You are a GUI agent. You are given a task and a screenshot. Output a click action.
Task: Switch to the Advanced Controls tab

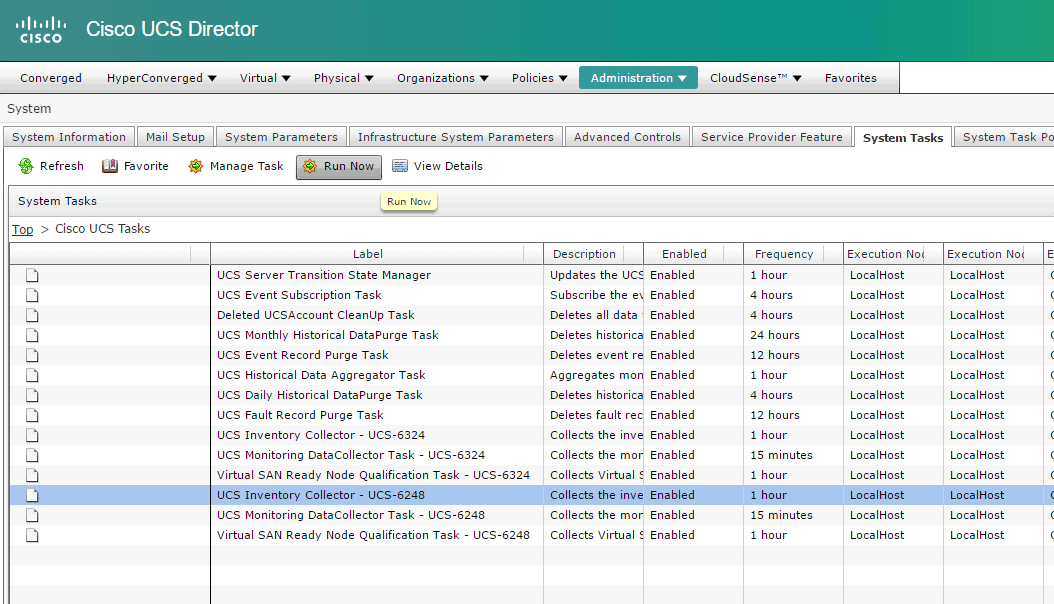627,137
